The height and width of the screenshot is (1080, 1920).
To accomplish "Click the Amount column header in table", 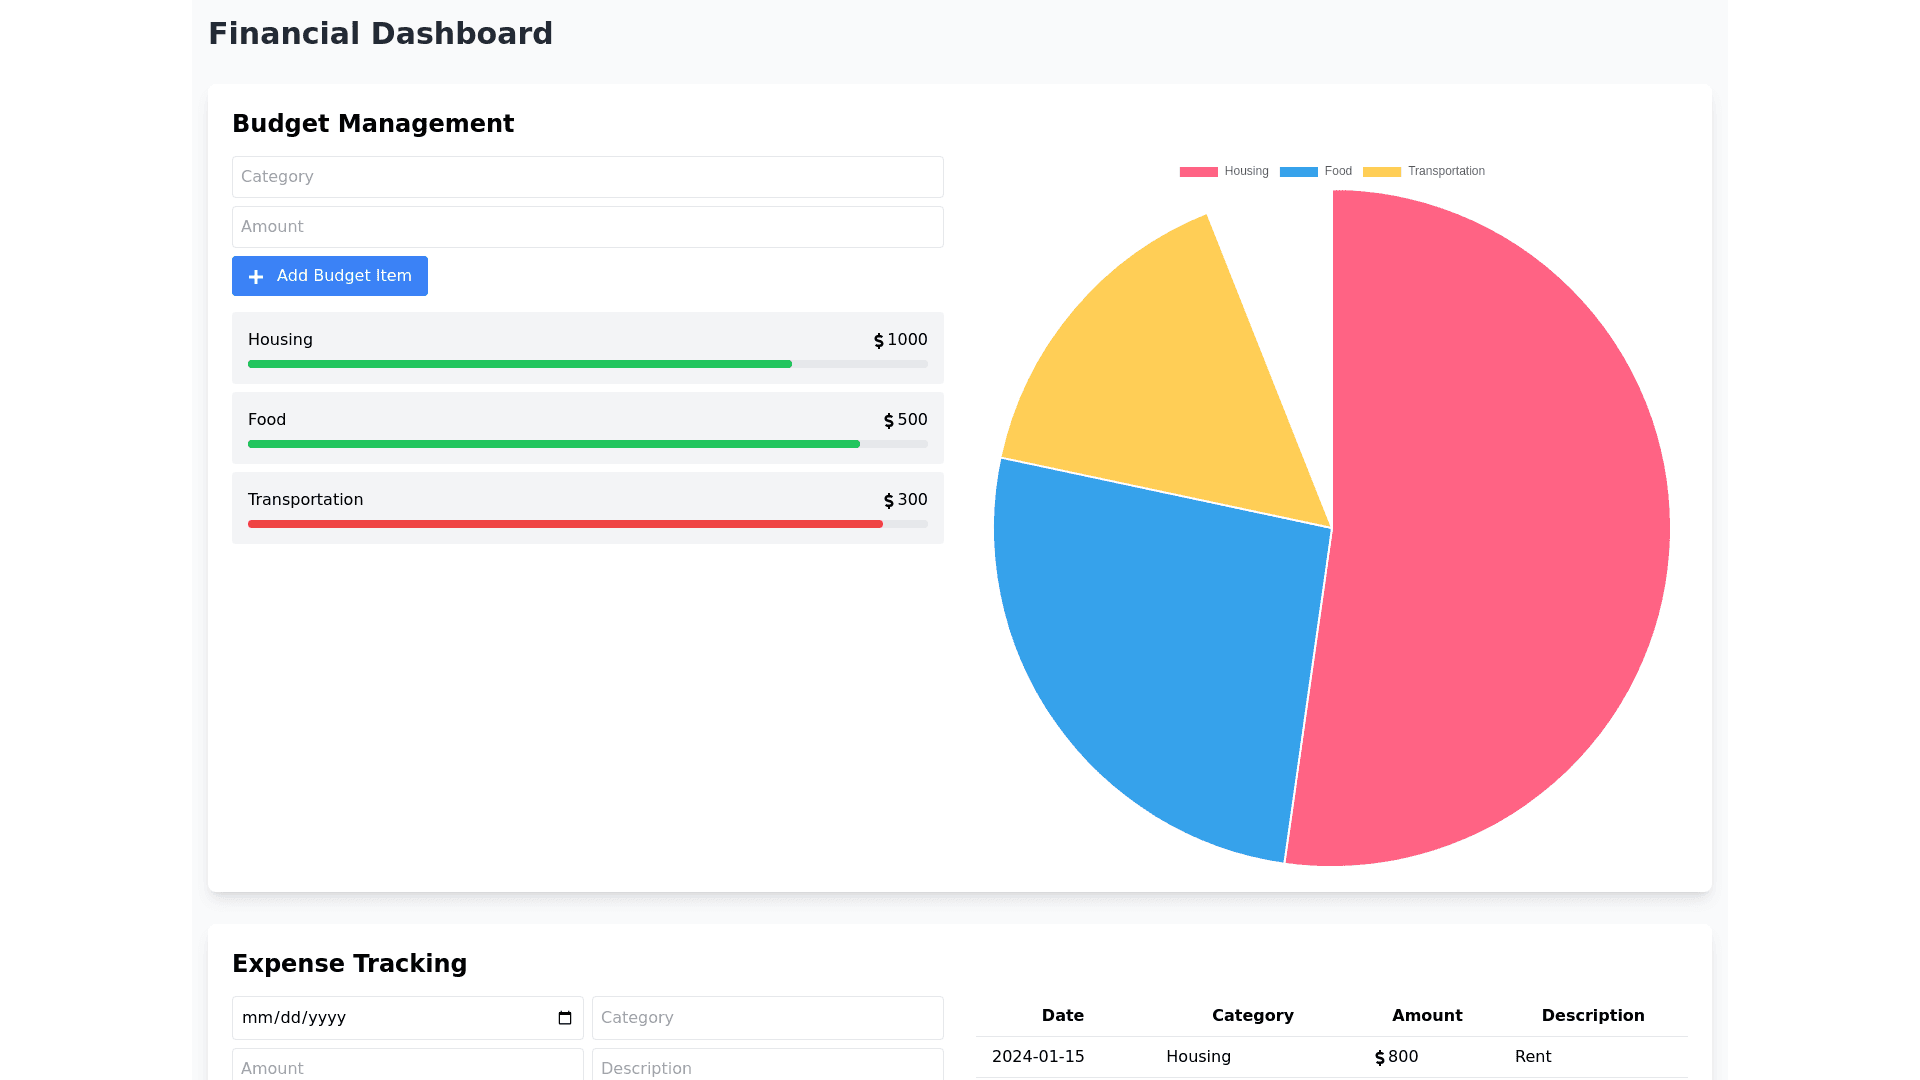I will 1427,1016.
